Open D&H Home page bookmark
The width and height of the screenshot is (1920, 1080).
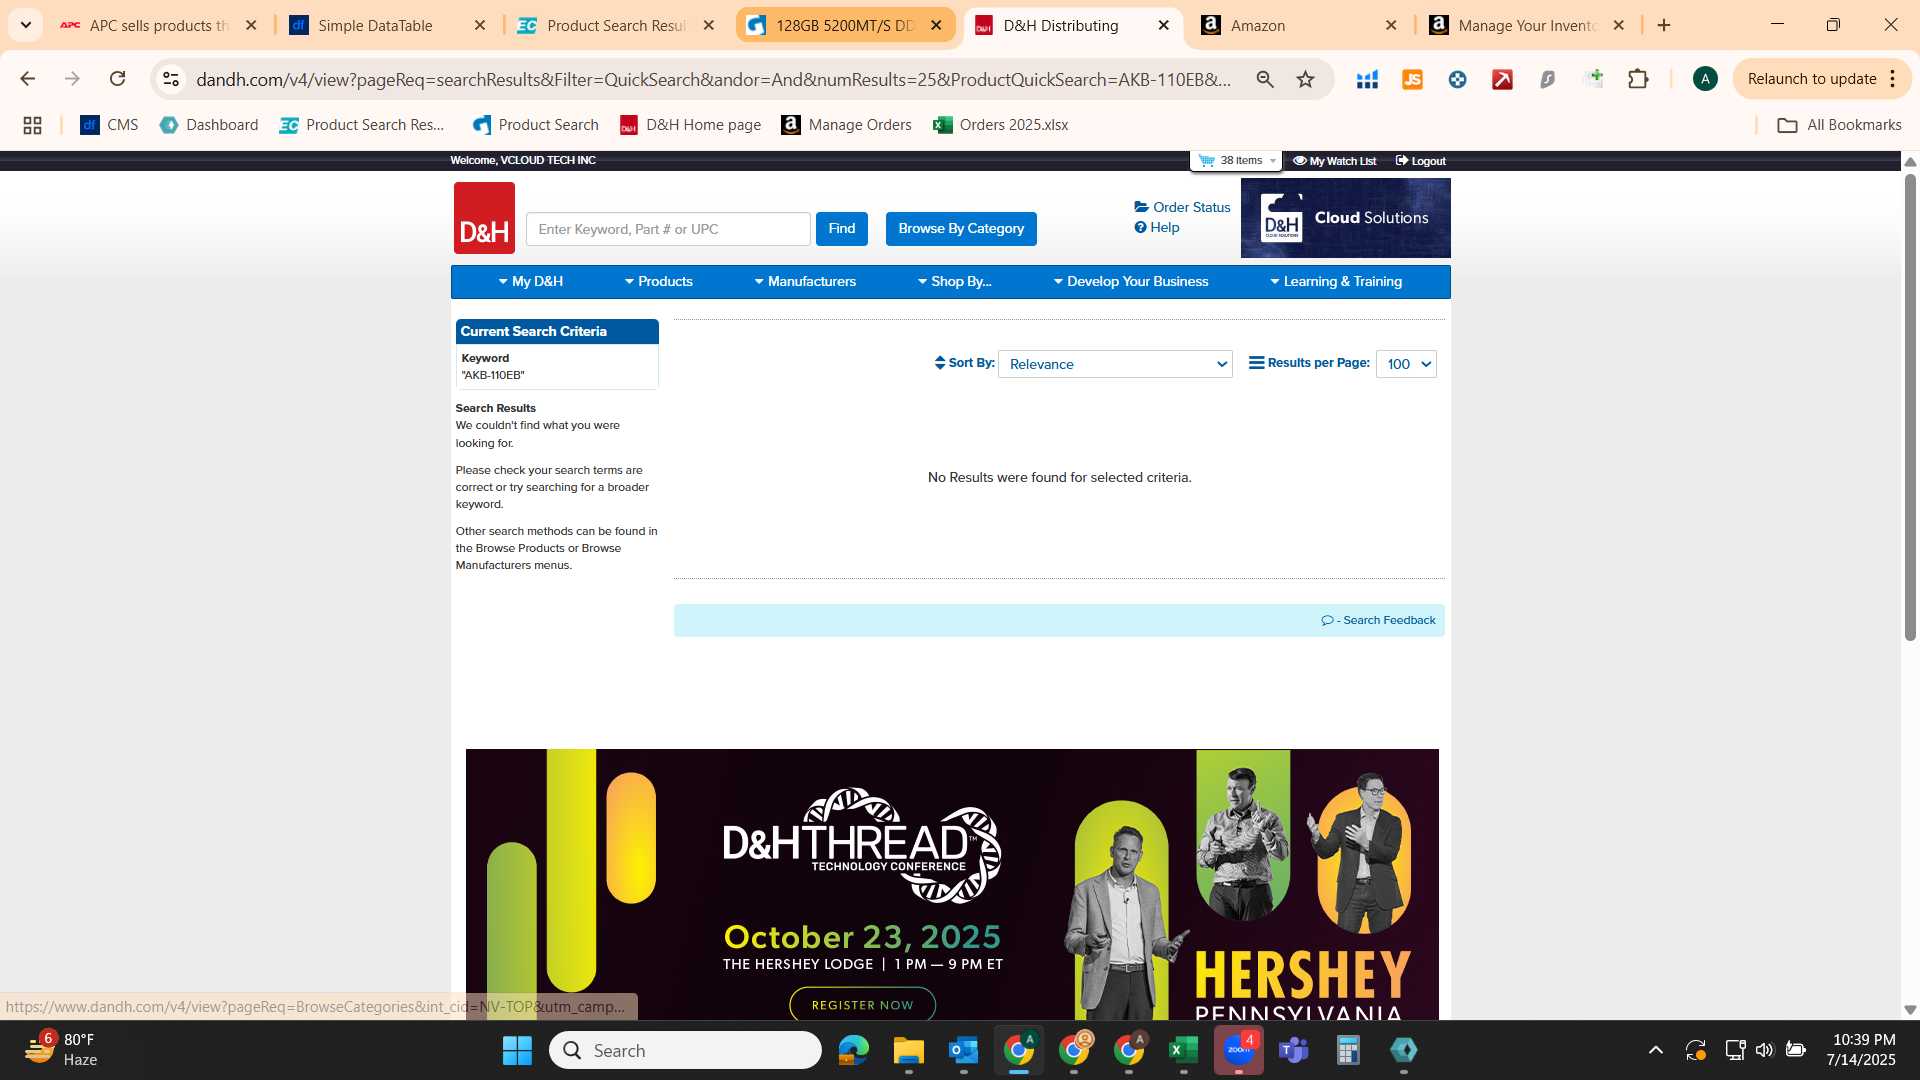click(x=691, y=125)
